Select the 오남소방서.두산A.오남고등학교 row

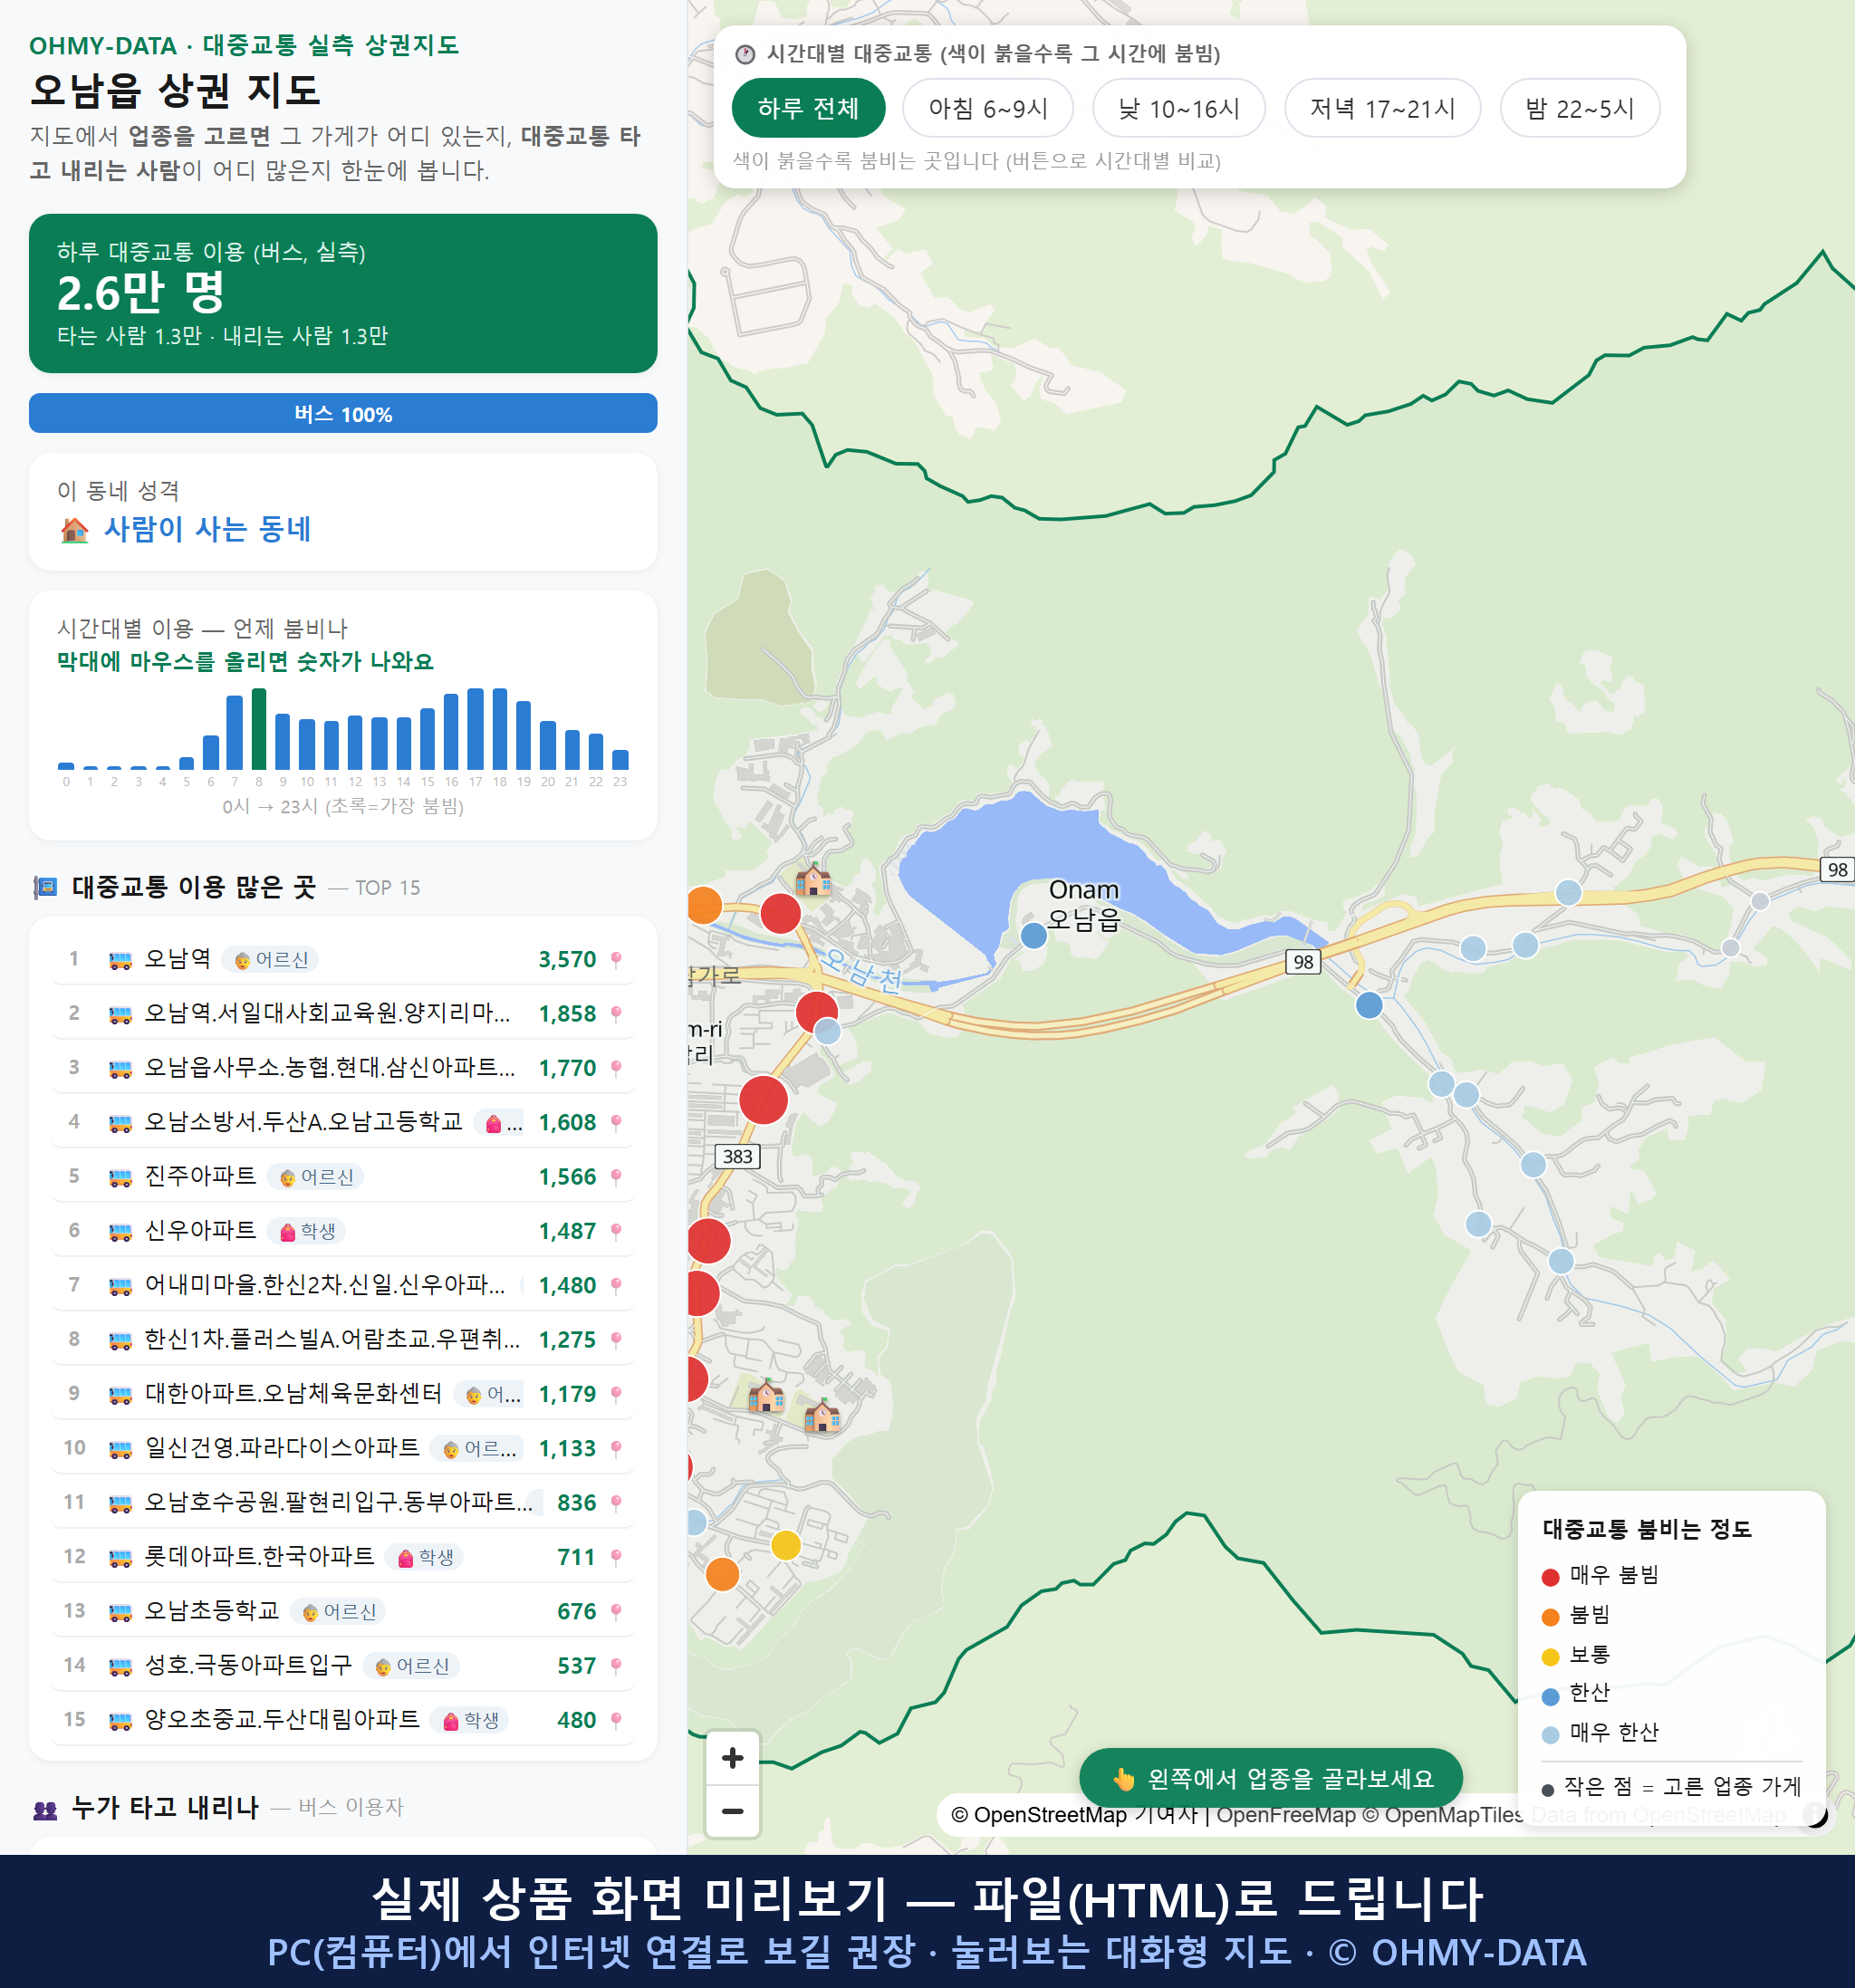click(343, 1122)
